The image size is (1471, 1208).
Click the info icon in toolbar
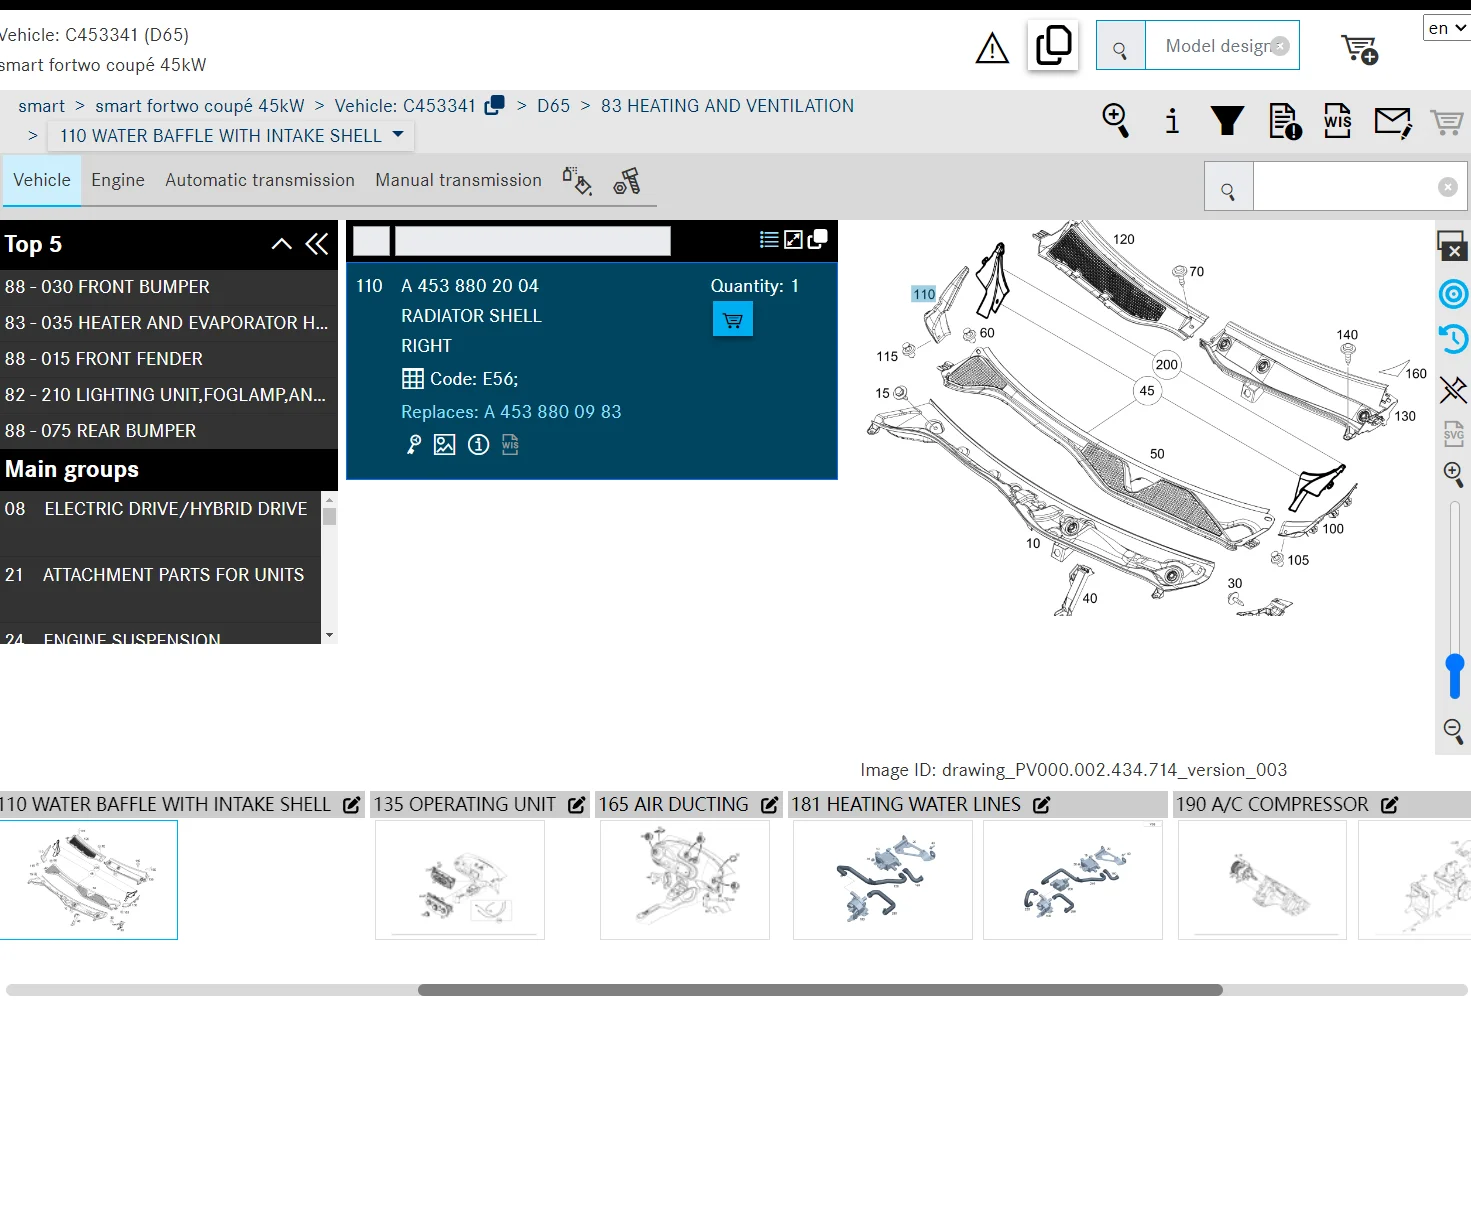pyautogui.click(x=1172, y=121)
